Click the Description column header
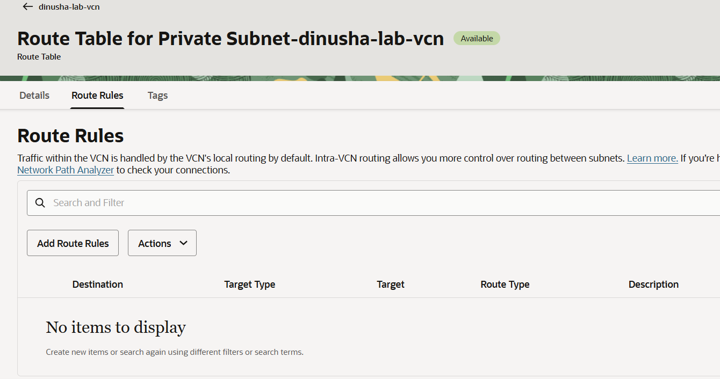The image size is (720, 379). tap(653, 284)
